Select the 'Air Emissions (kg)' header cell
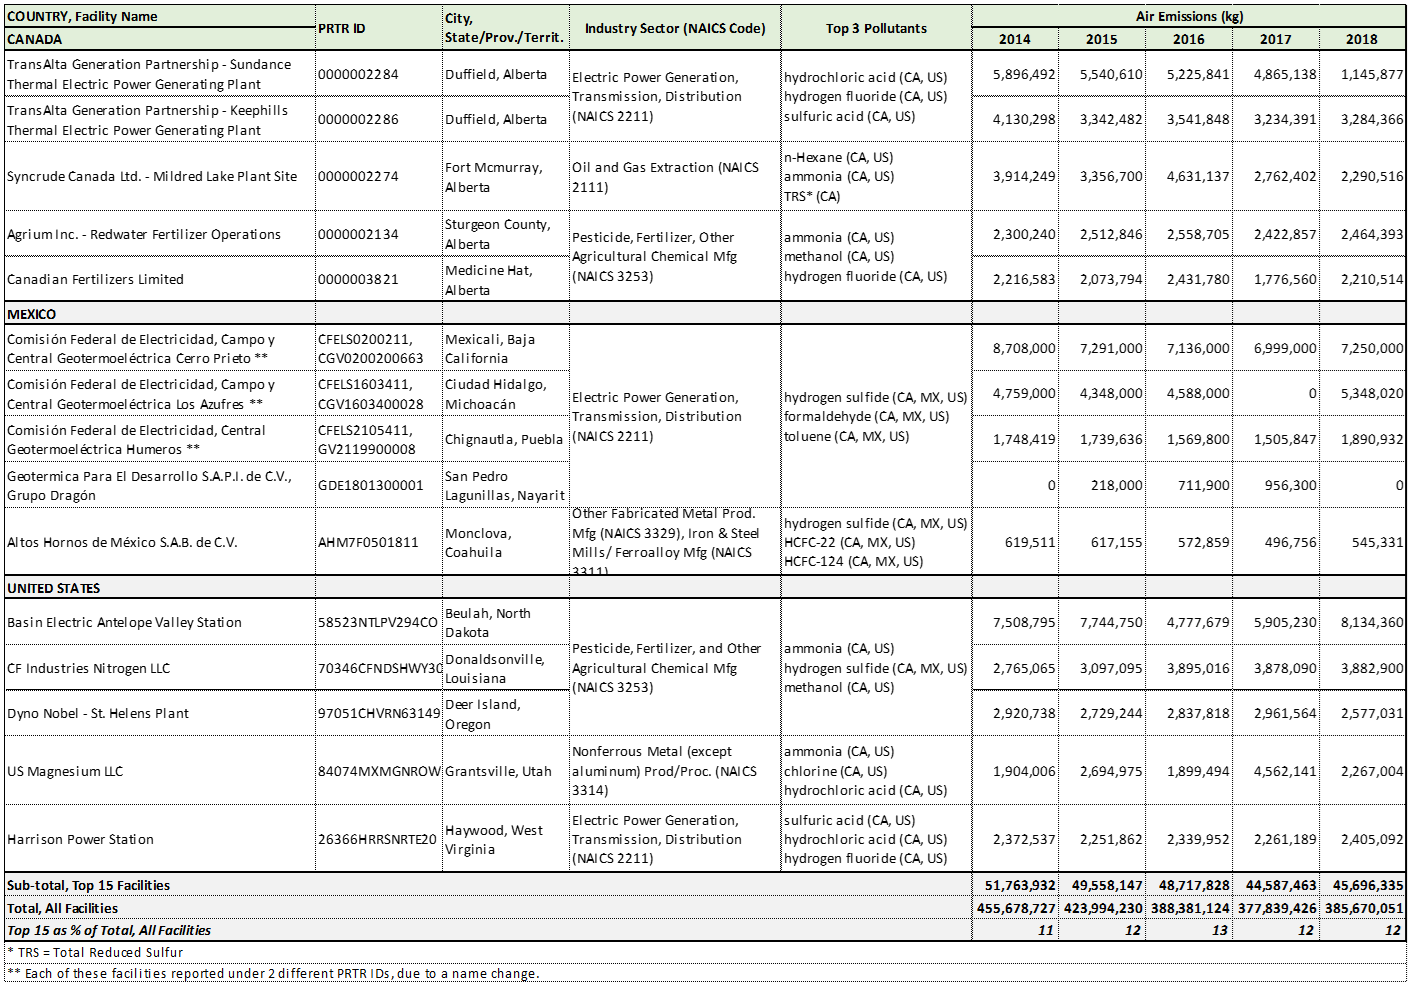1410x984 pixels. [1189, 16]
